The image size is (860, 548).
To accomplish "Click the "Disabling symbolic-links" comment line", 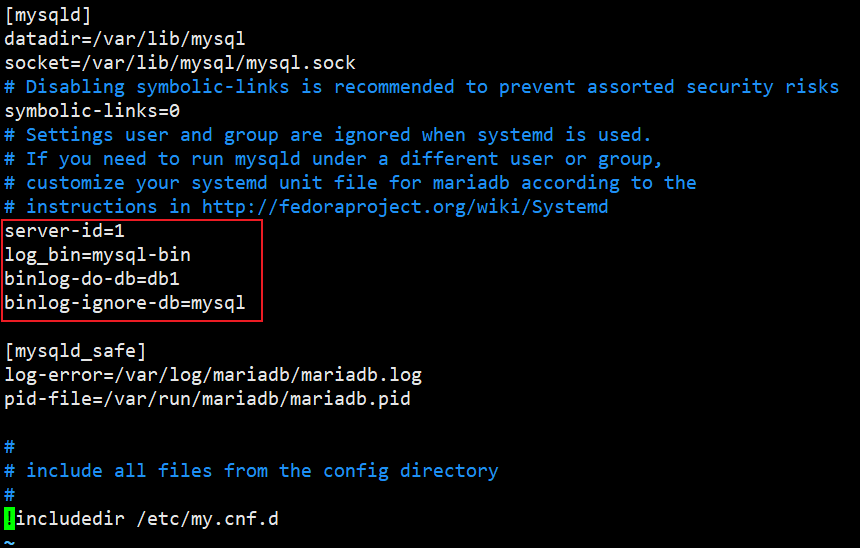I will (421, 87).
